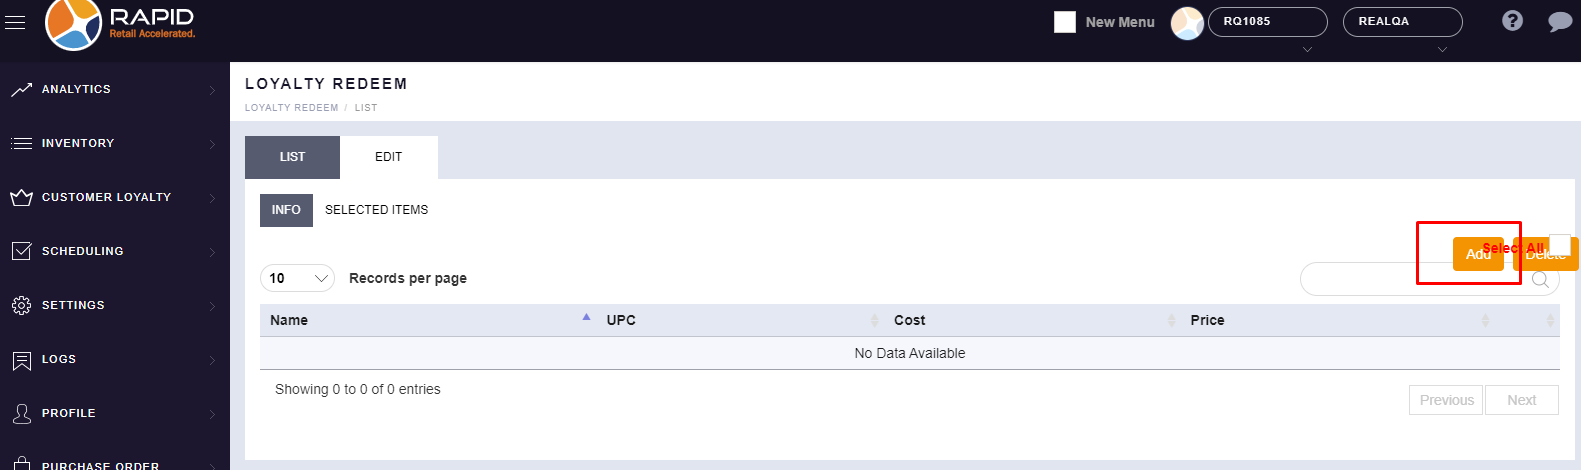Switch to the EDIT tab
This screenshot has width=1581, height=470.
click(x=388, y=157)
